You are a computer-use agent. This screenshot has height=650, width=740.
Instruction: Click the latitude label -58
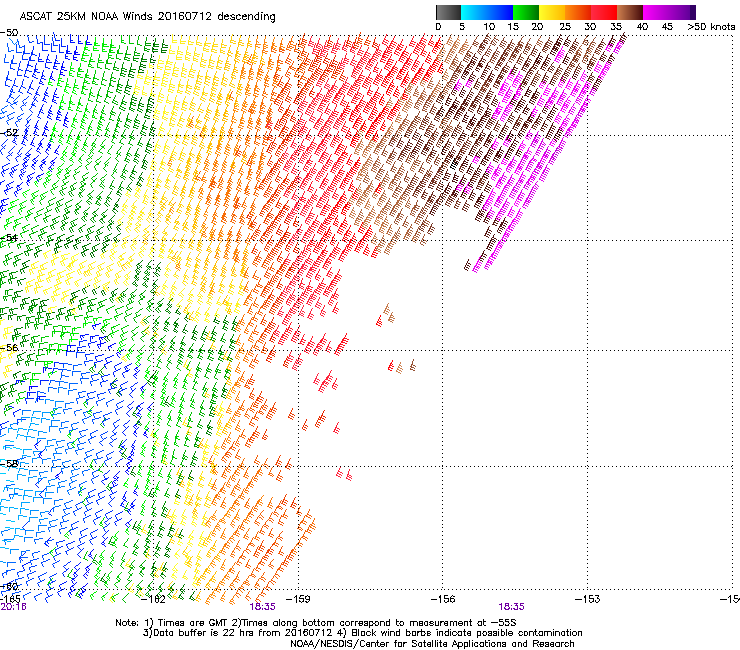pyautogui.click(x=9, y=464)
